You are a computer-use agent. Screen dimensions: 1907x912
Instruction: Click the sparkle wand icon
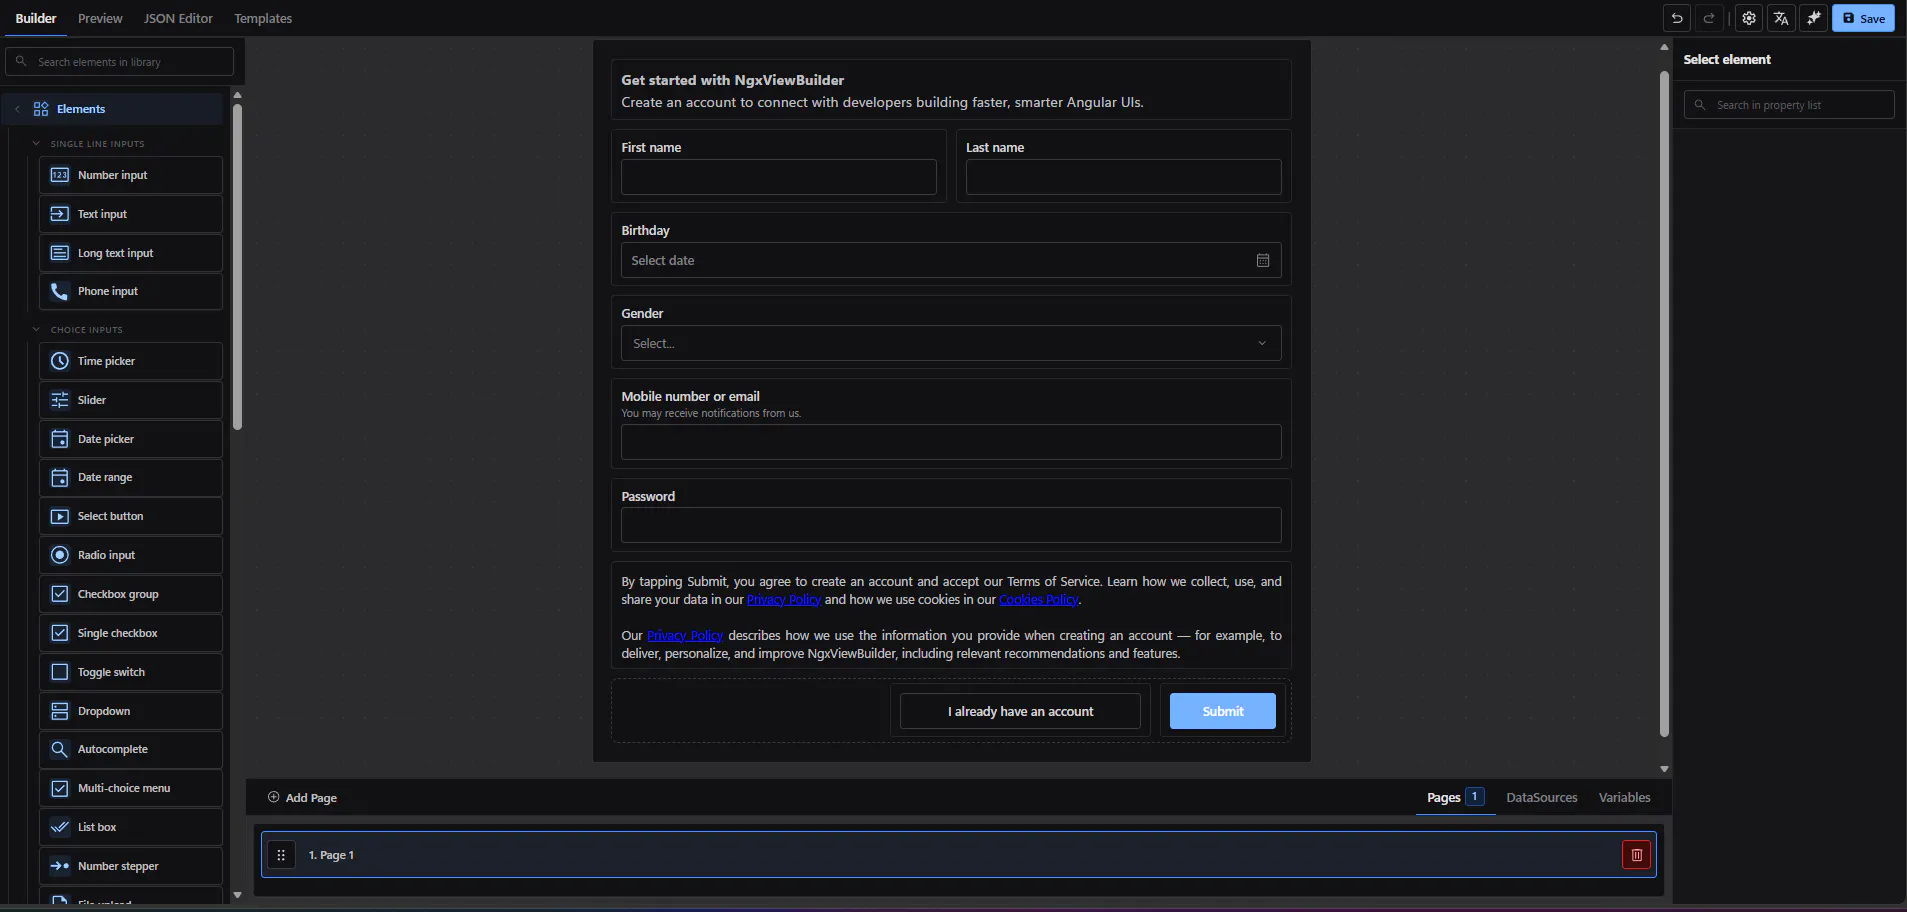(1813, 18)
